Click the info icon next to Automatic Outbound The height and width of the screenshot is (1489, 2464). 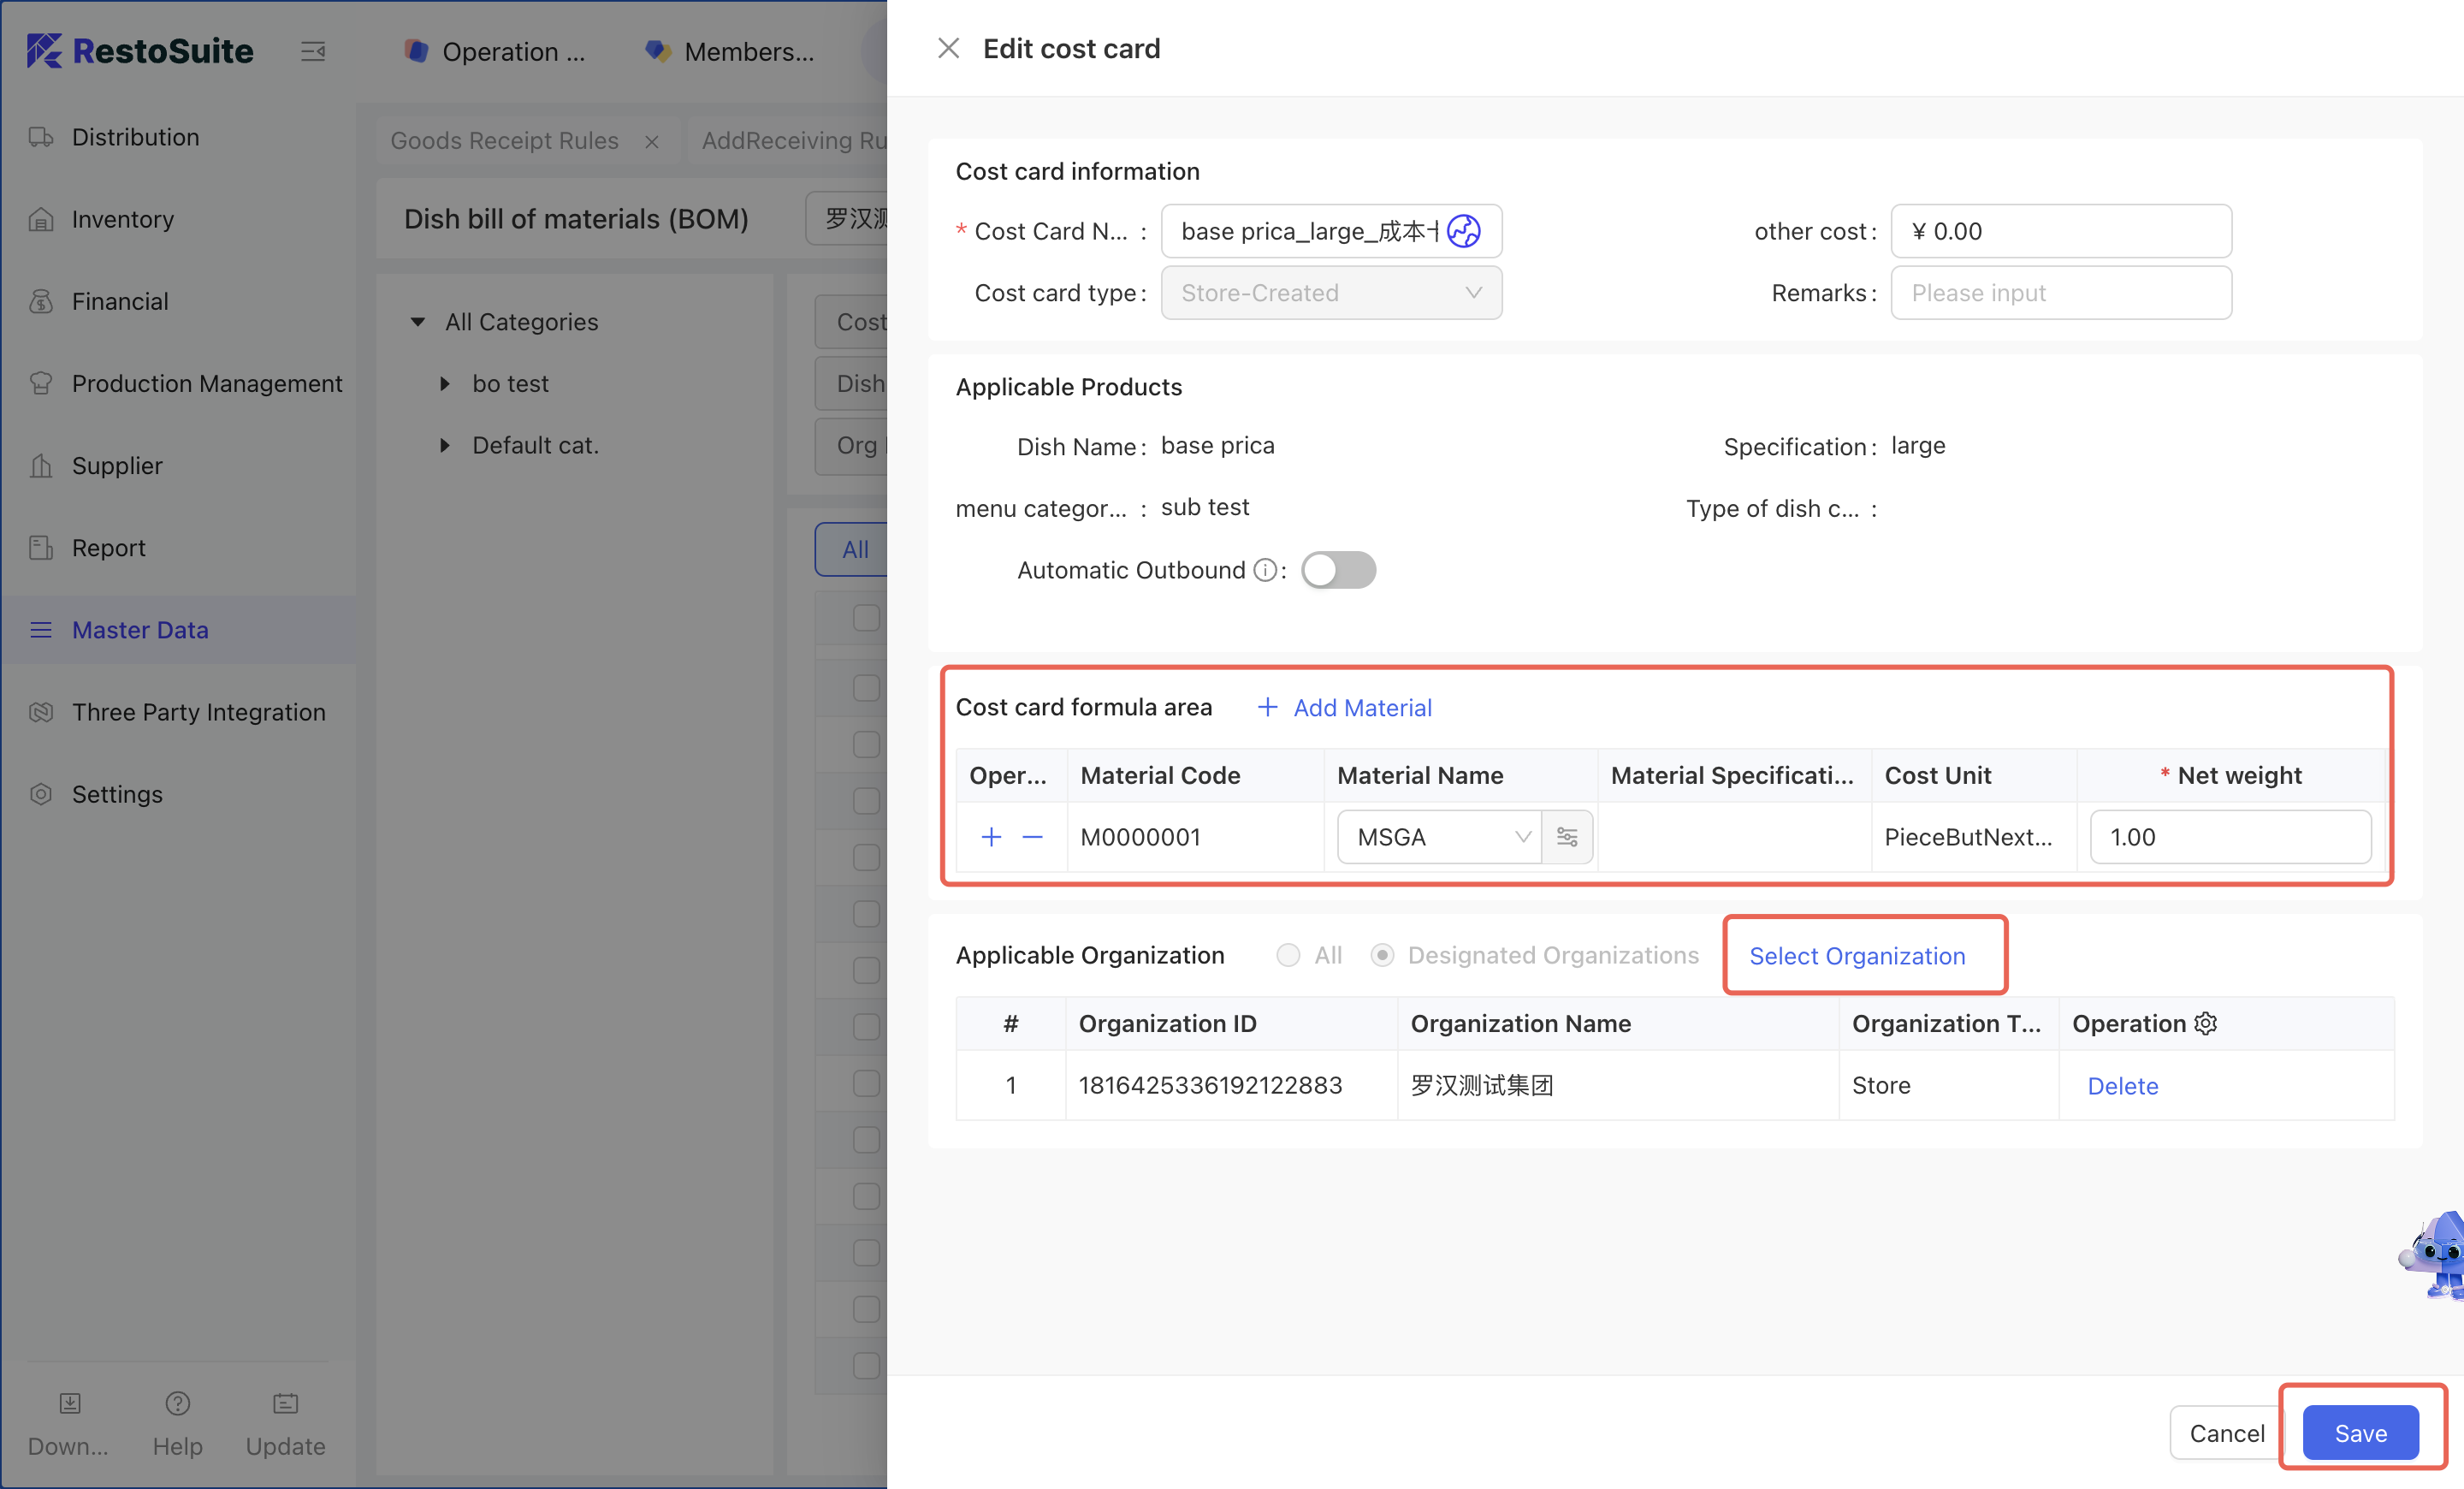point(1265,570)
